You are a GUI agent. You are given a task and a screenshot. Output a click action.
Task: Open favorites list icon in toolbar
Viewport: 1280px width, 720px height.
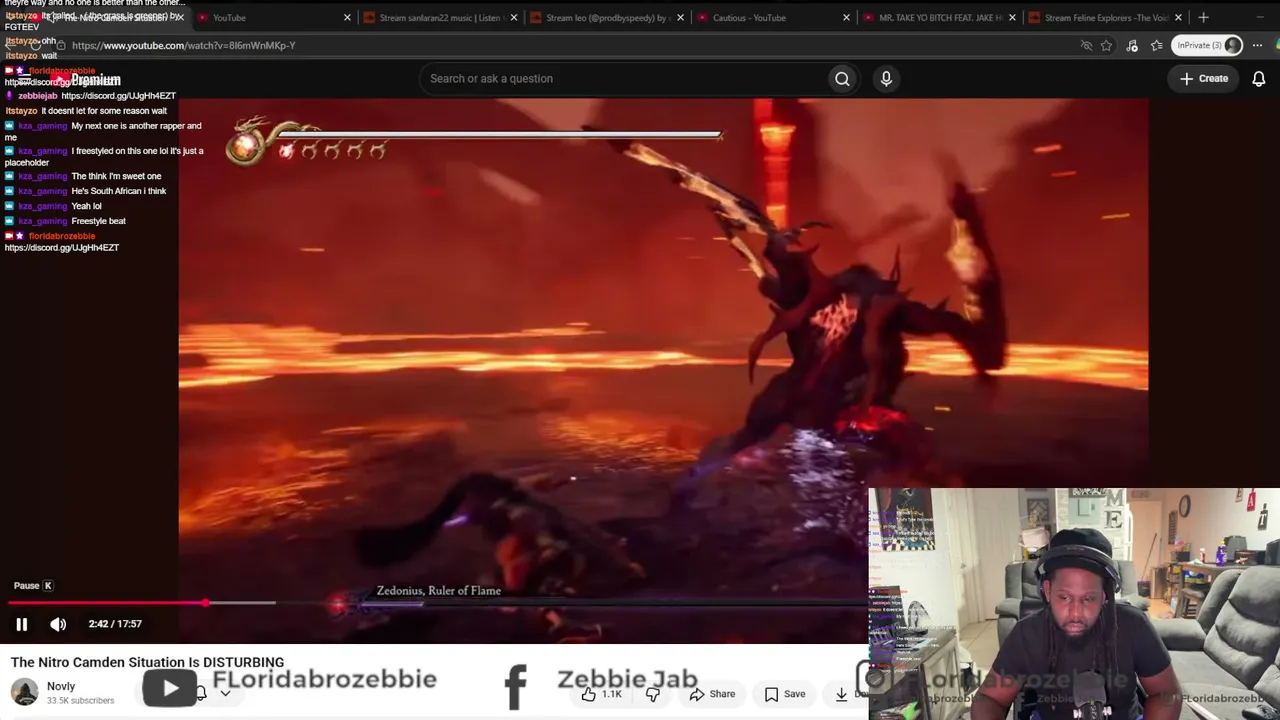[1157, 45]
